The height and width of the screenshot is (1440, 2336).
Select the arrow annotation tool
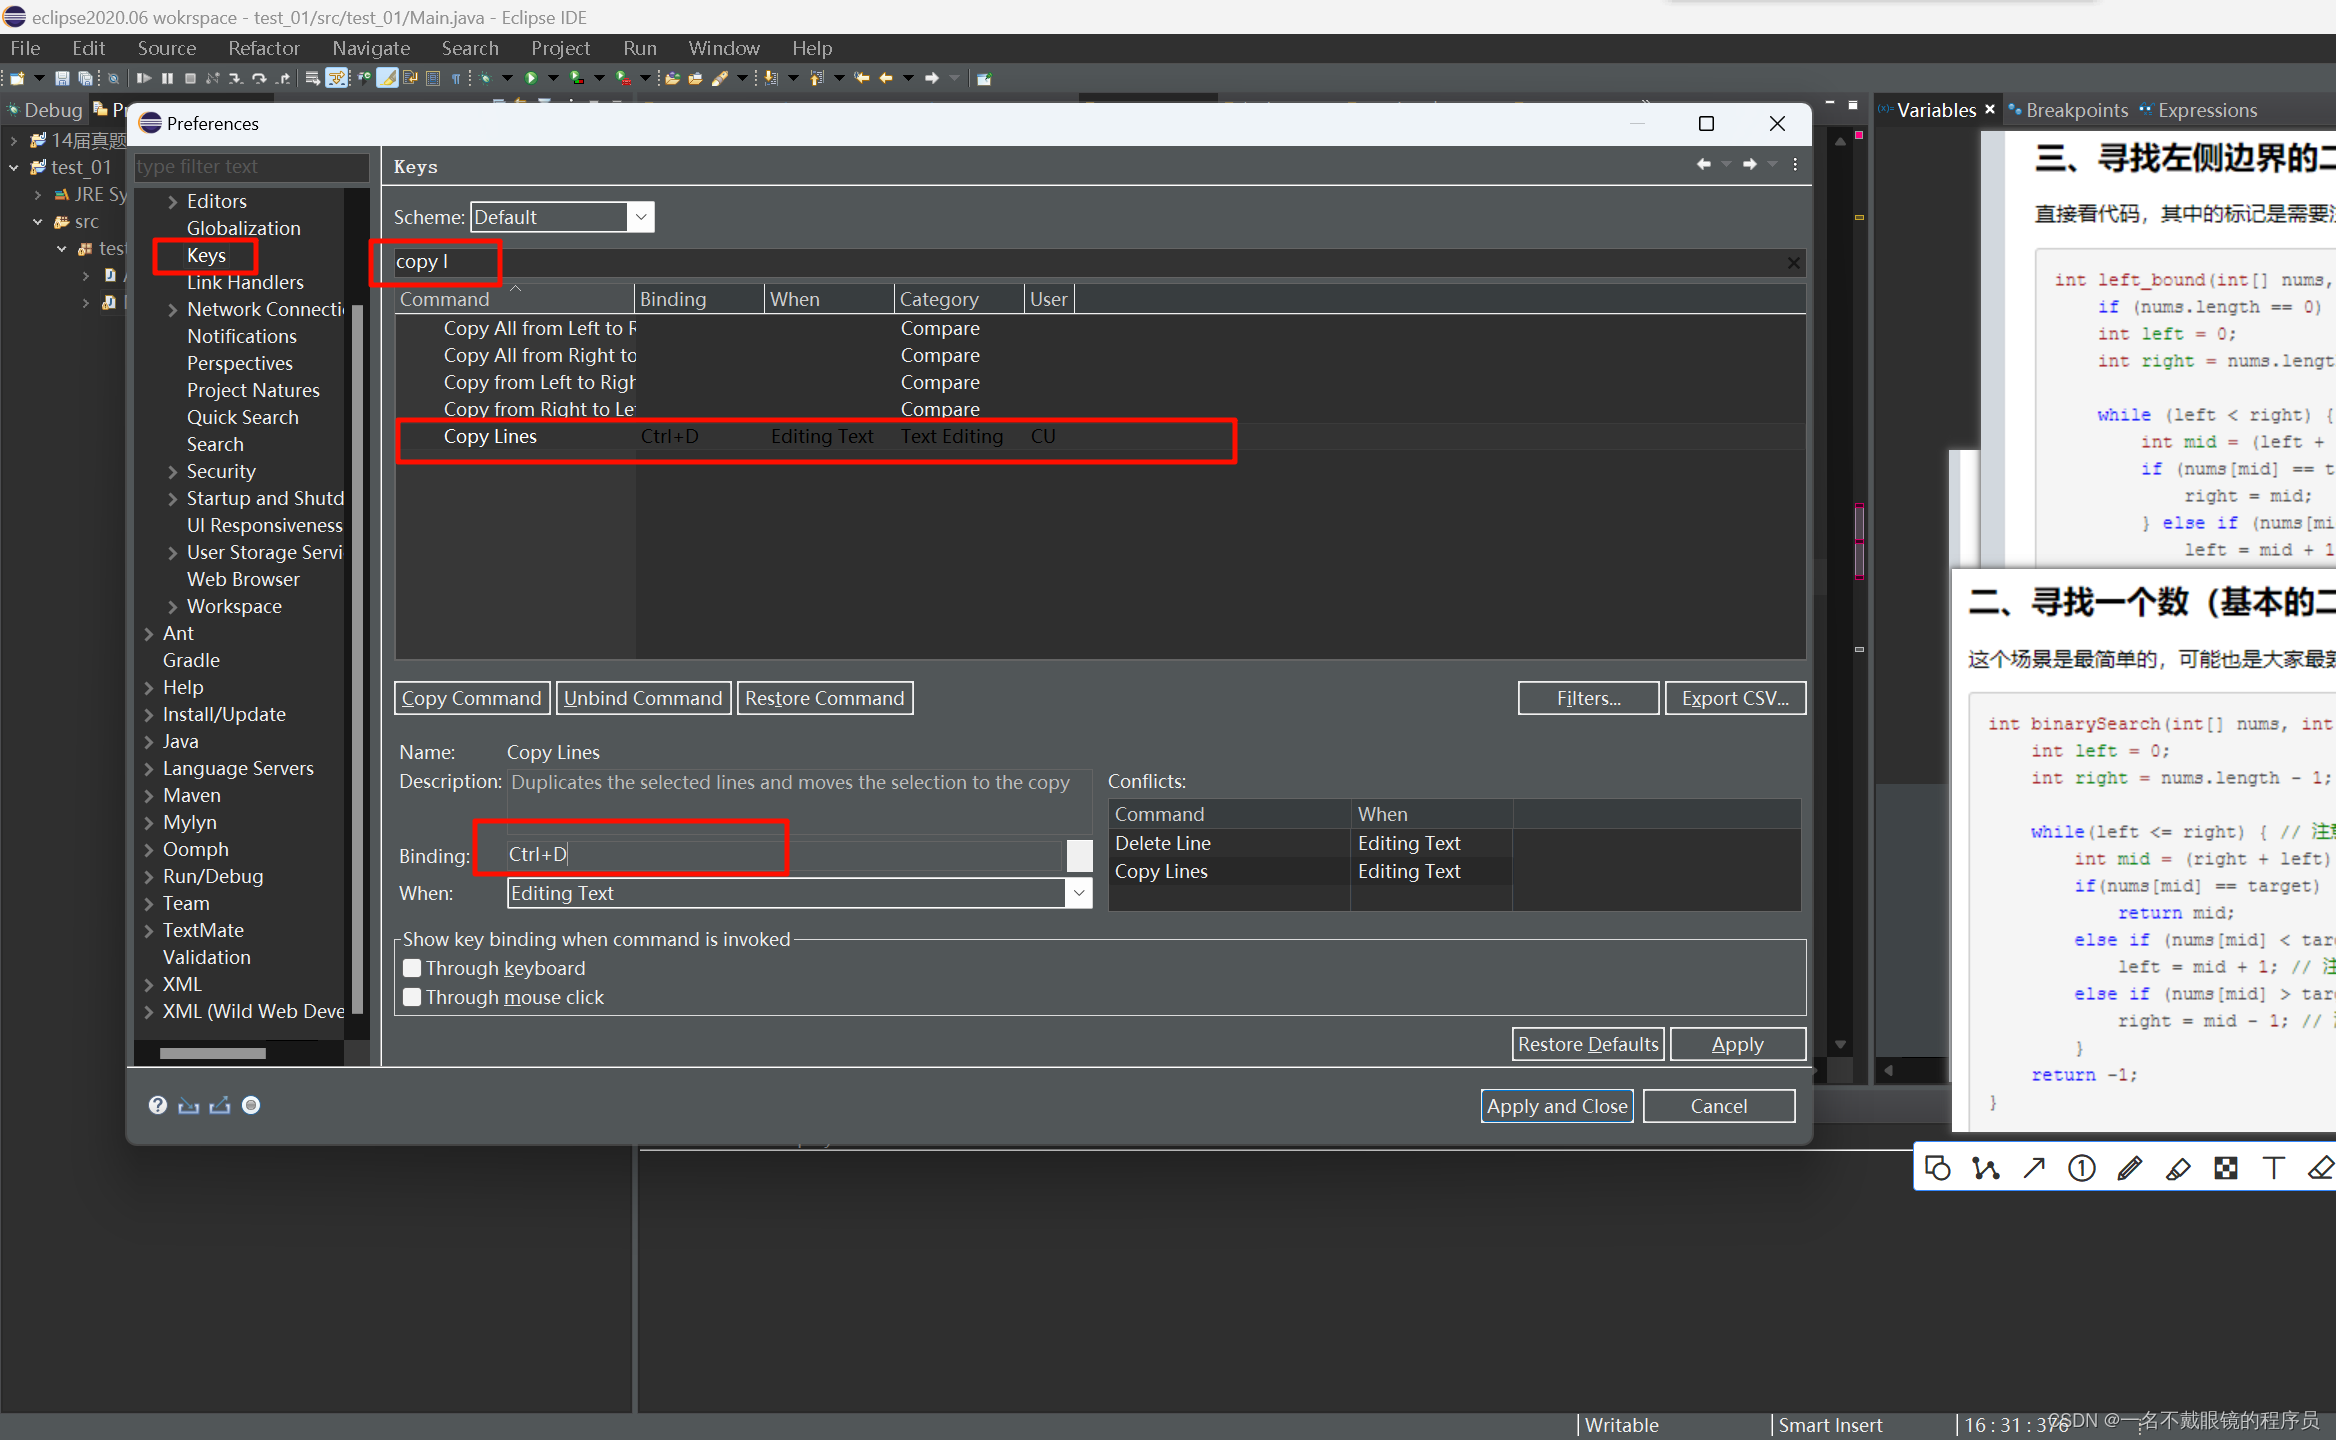2033,1168
